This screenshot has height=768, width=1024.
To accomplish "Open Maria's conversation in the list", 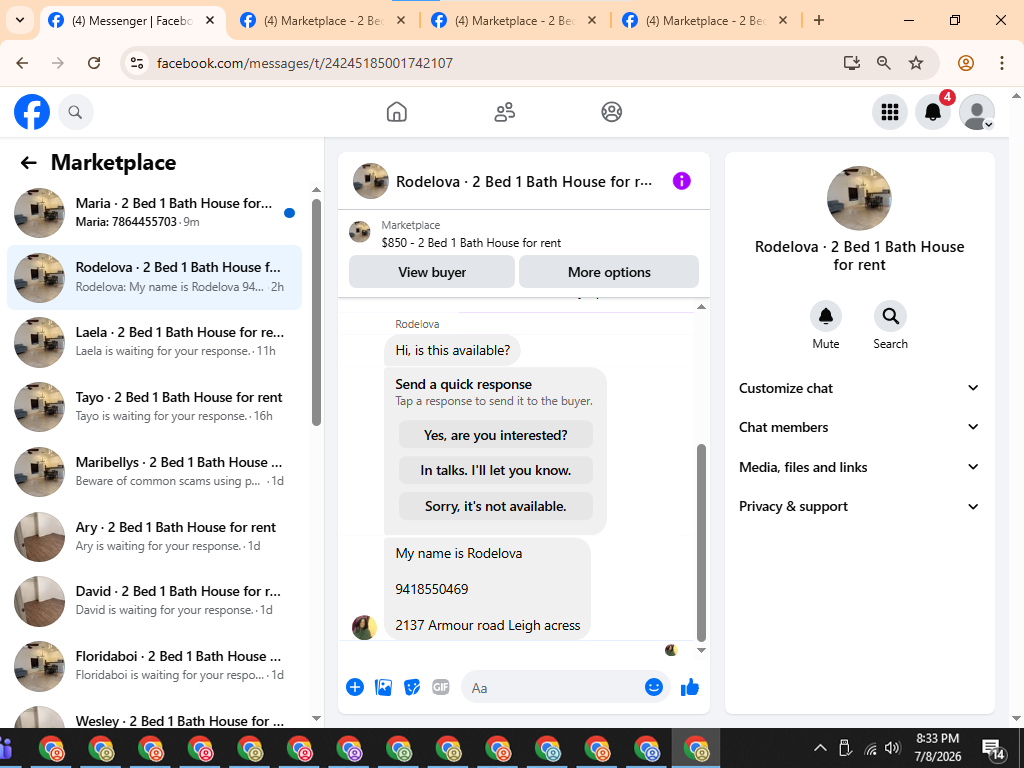I will tap(155, 212).
